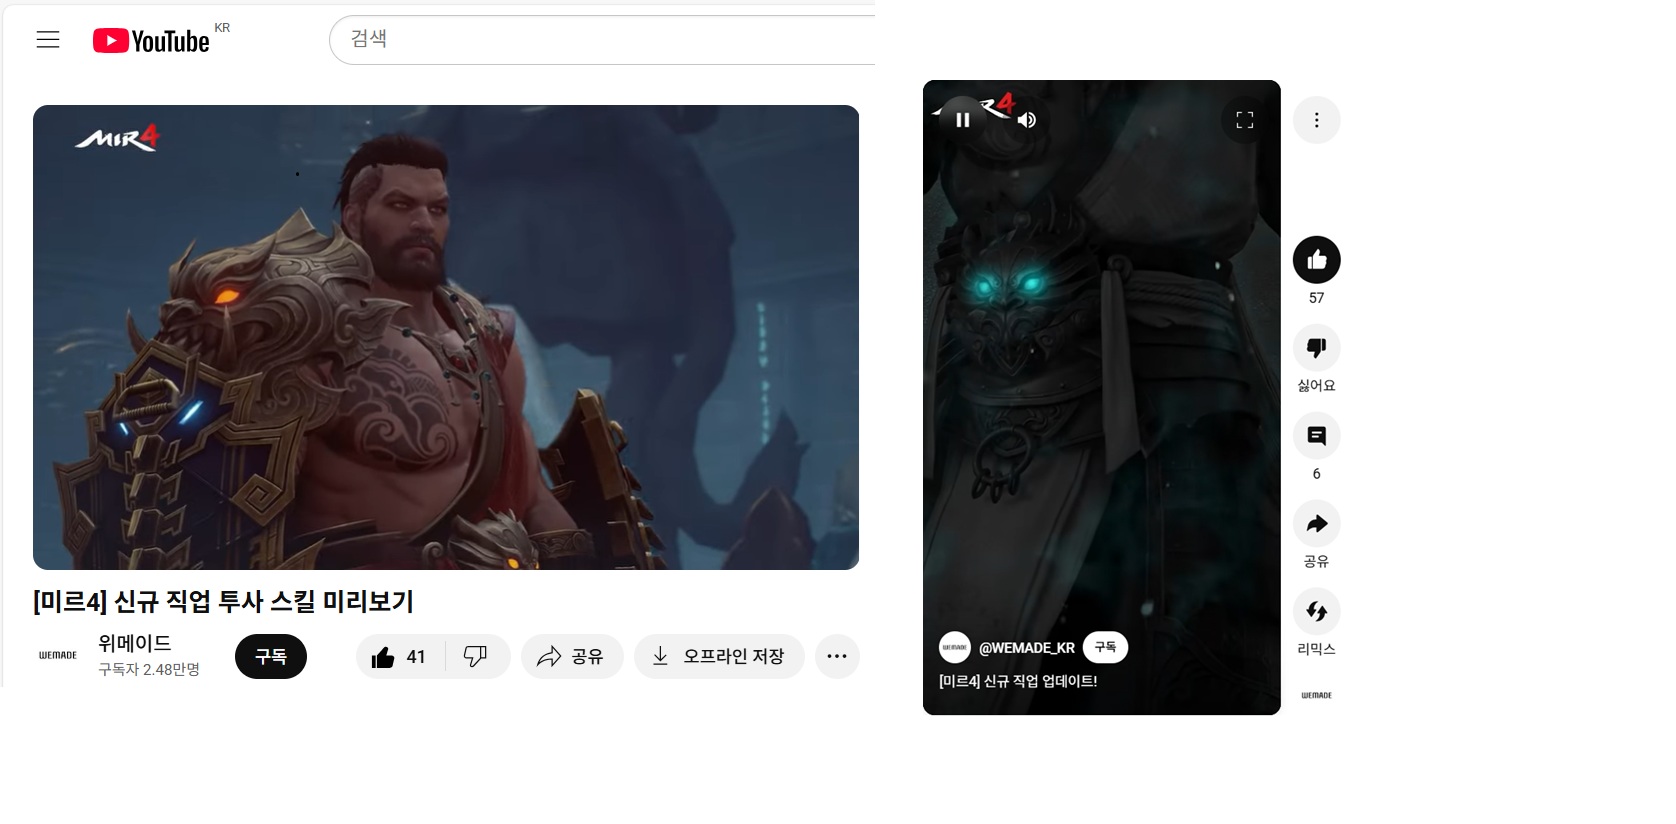This screenshot has width=1676, height=824.
Task: Like the video with 41 likes
Action: click(400, 657)
